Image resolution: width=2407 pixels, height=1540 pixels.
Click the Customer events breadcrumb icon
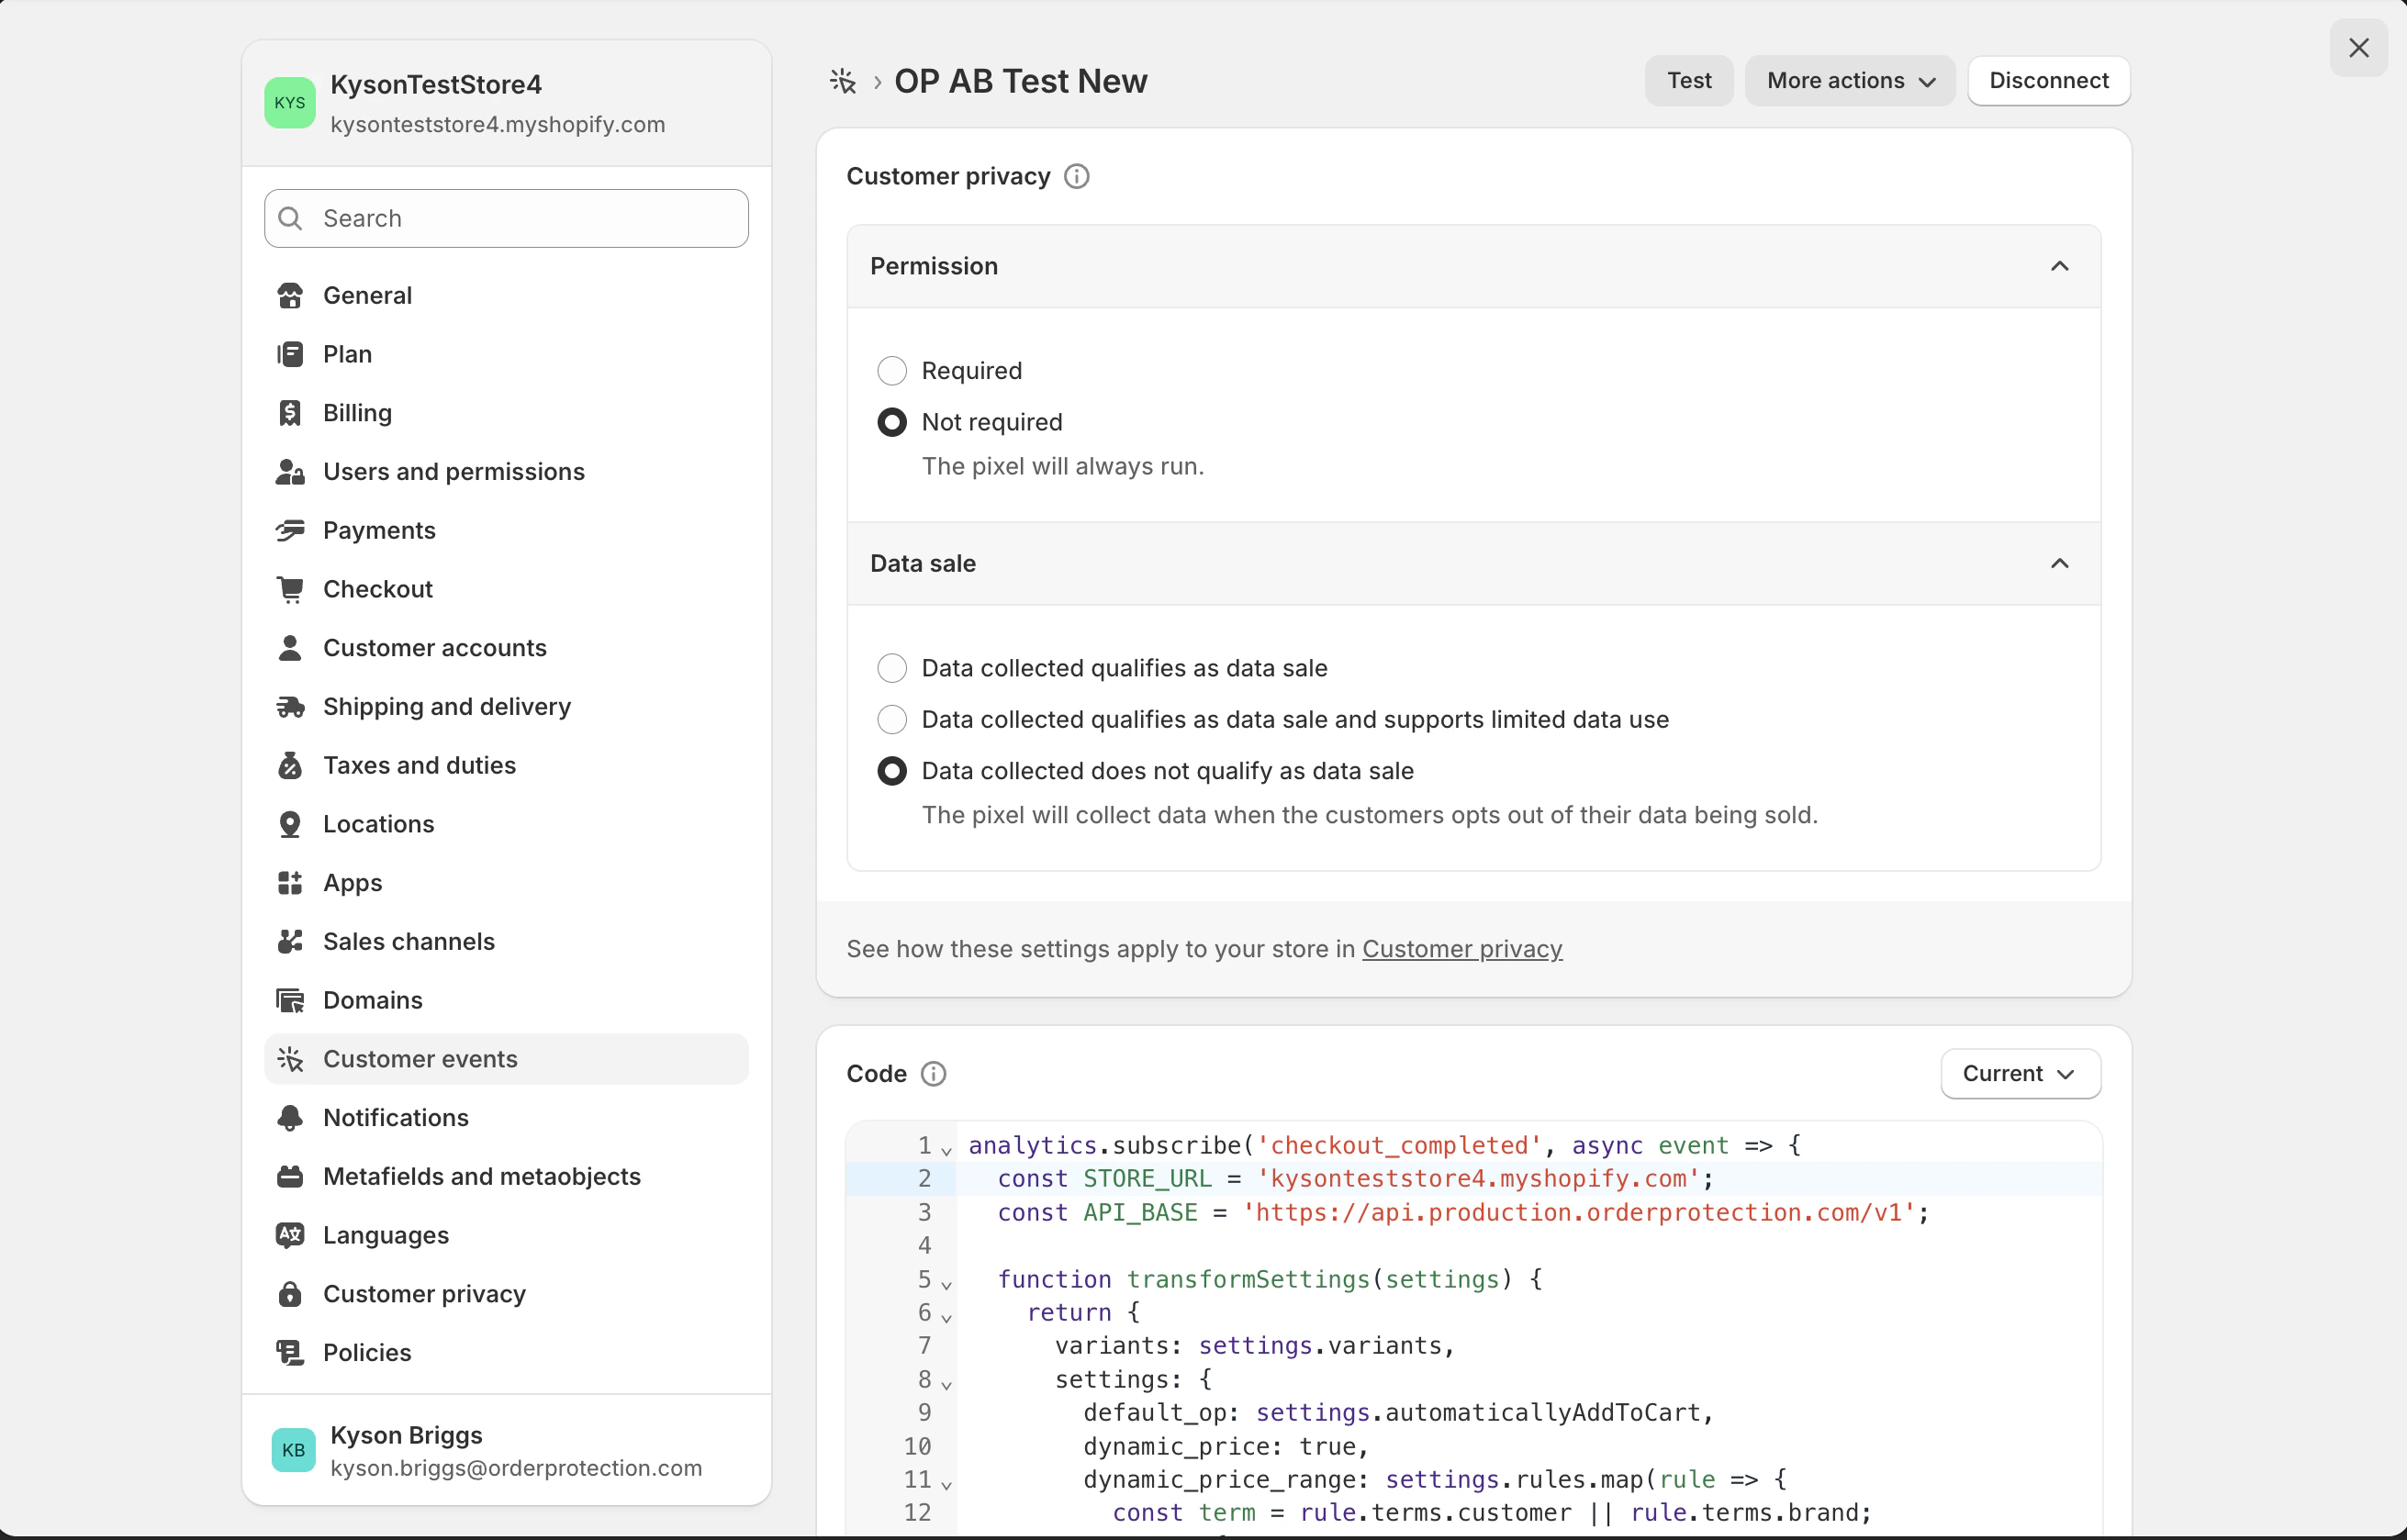(x=843, y=81)
